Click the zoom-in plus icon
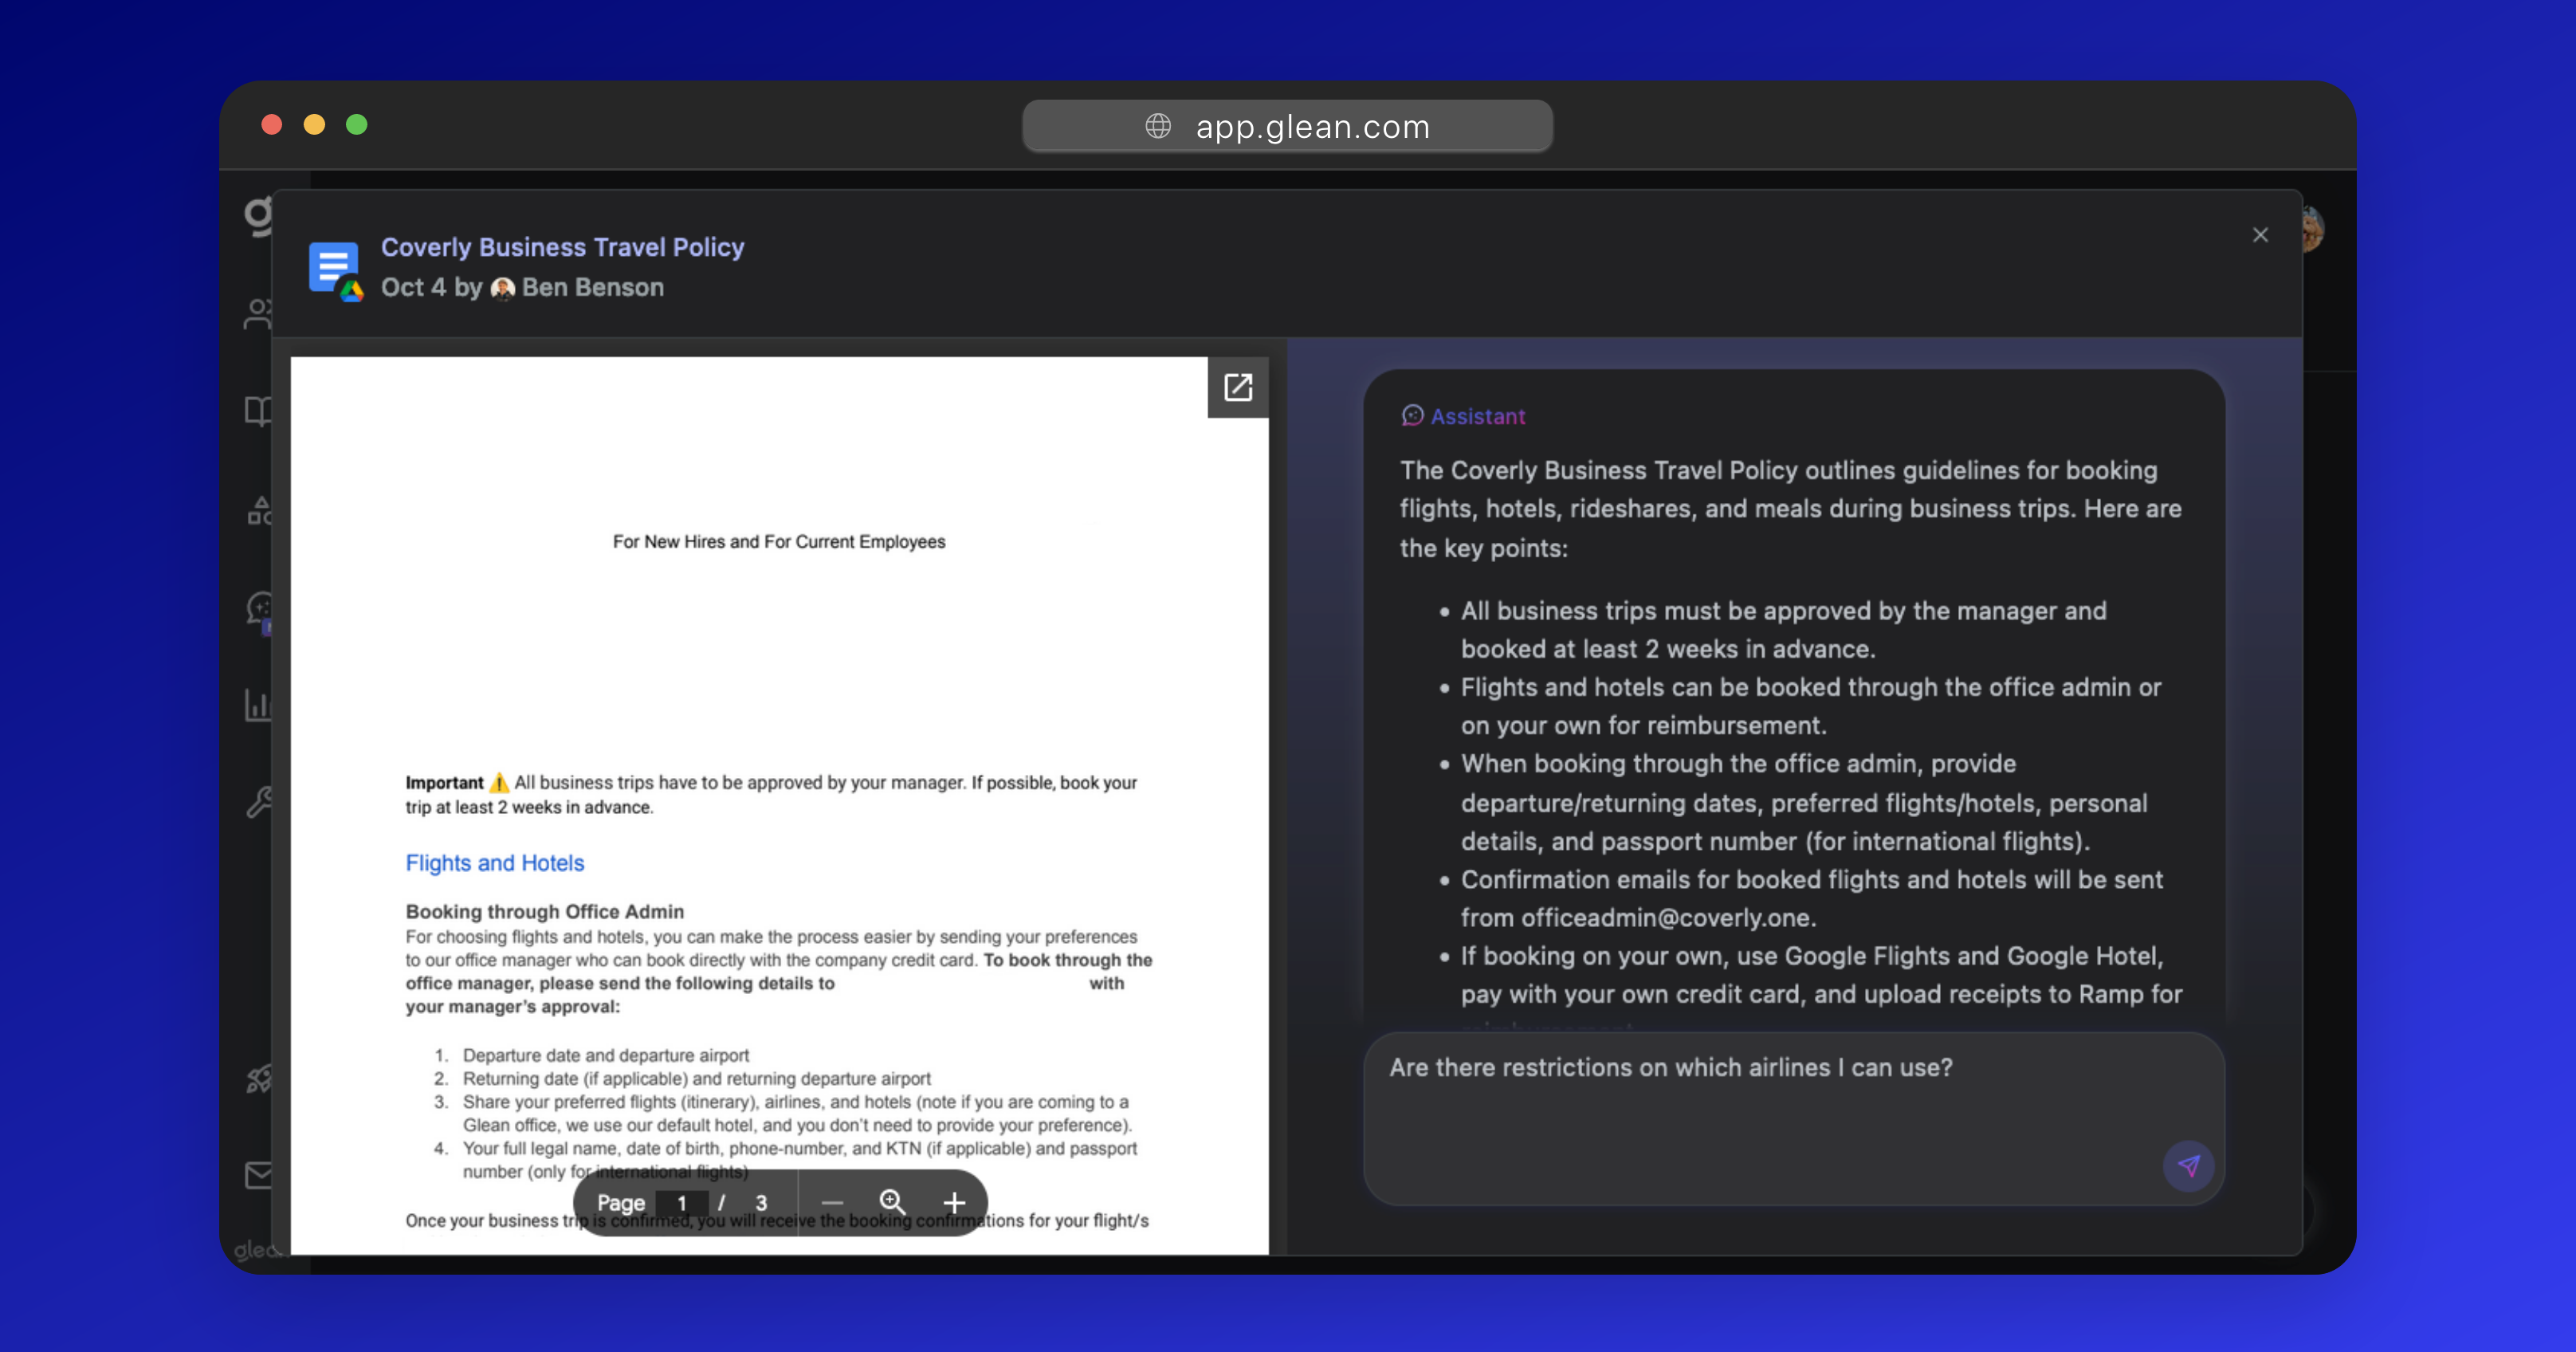 [954, 1203]
